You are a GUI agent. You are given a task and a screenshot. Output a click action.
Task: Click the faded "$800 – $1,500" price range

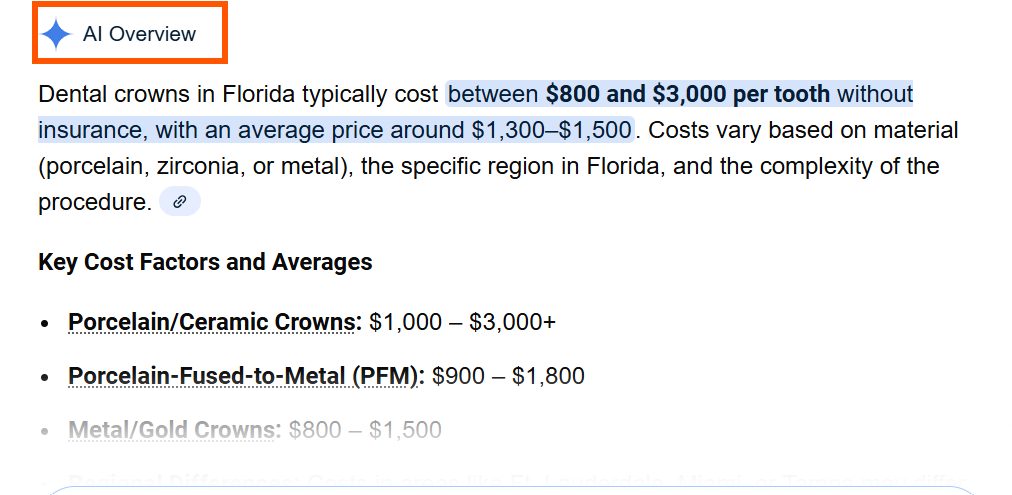point(365,430)
